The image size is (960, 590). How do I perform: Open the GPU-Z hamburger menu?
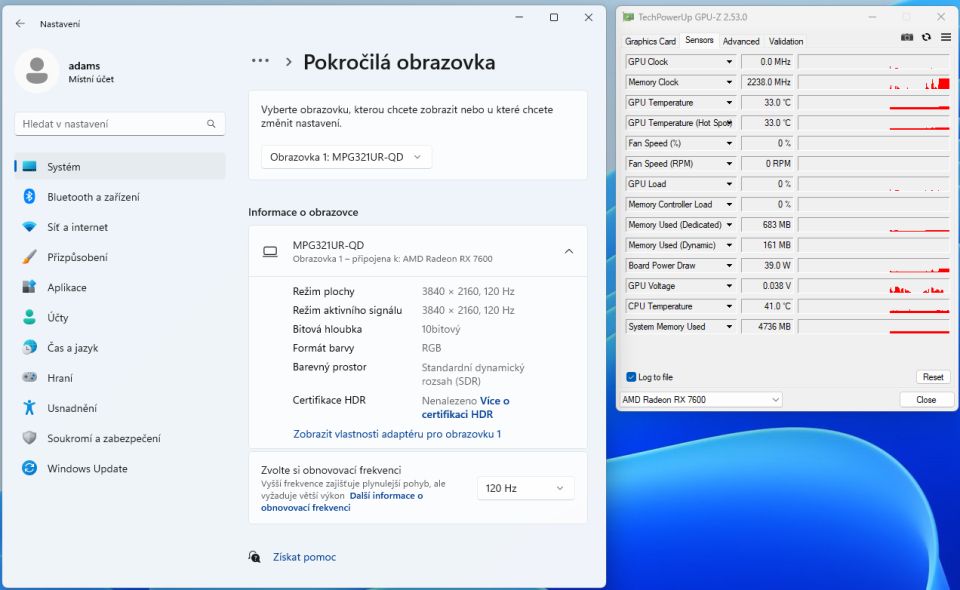tap(946, 37)
